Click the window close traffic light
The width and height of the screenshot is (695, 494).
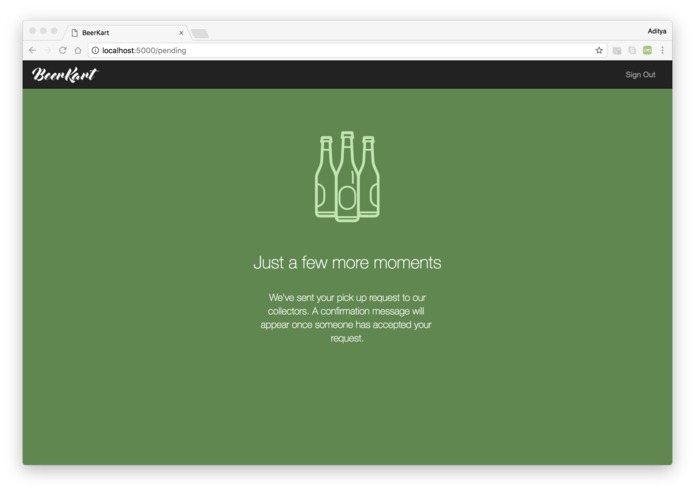coord(32,31)
